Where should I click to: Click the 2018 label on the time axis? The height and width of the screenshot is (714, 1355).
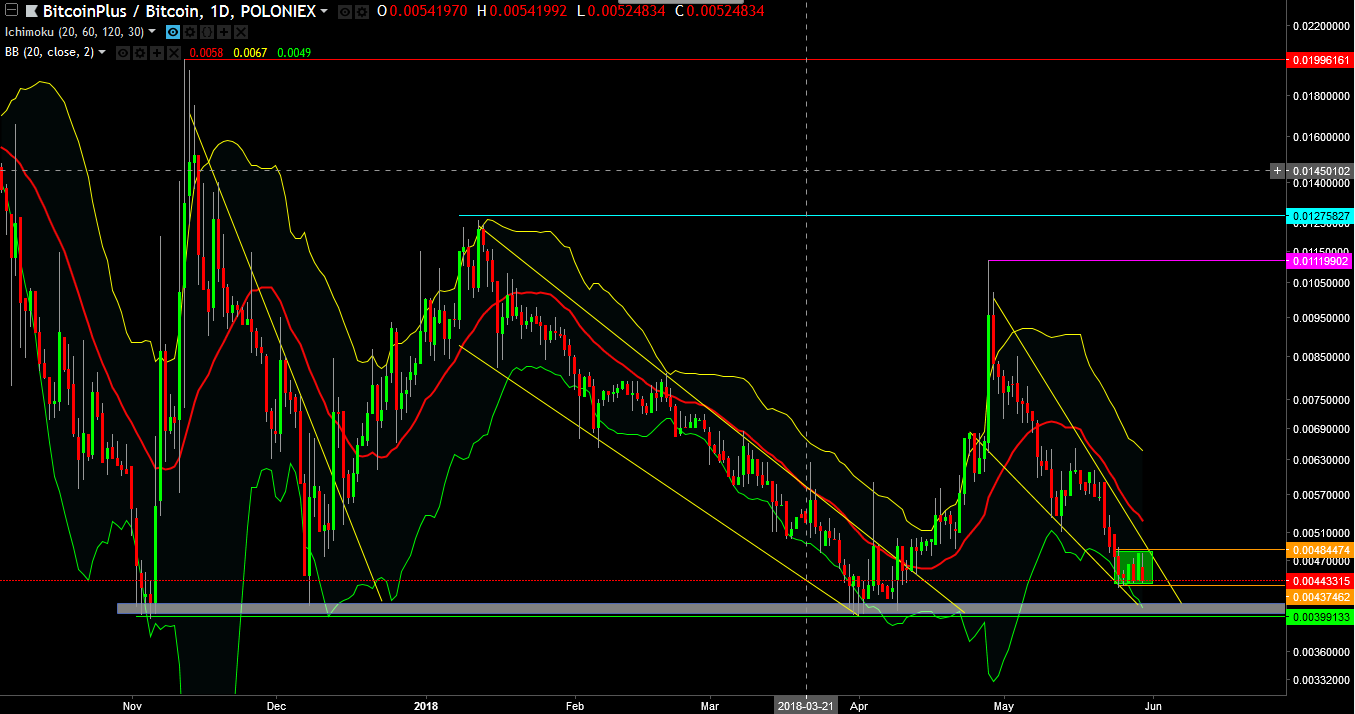click(426, 705)
